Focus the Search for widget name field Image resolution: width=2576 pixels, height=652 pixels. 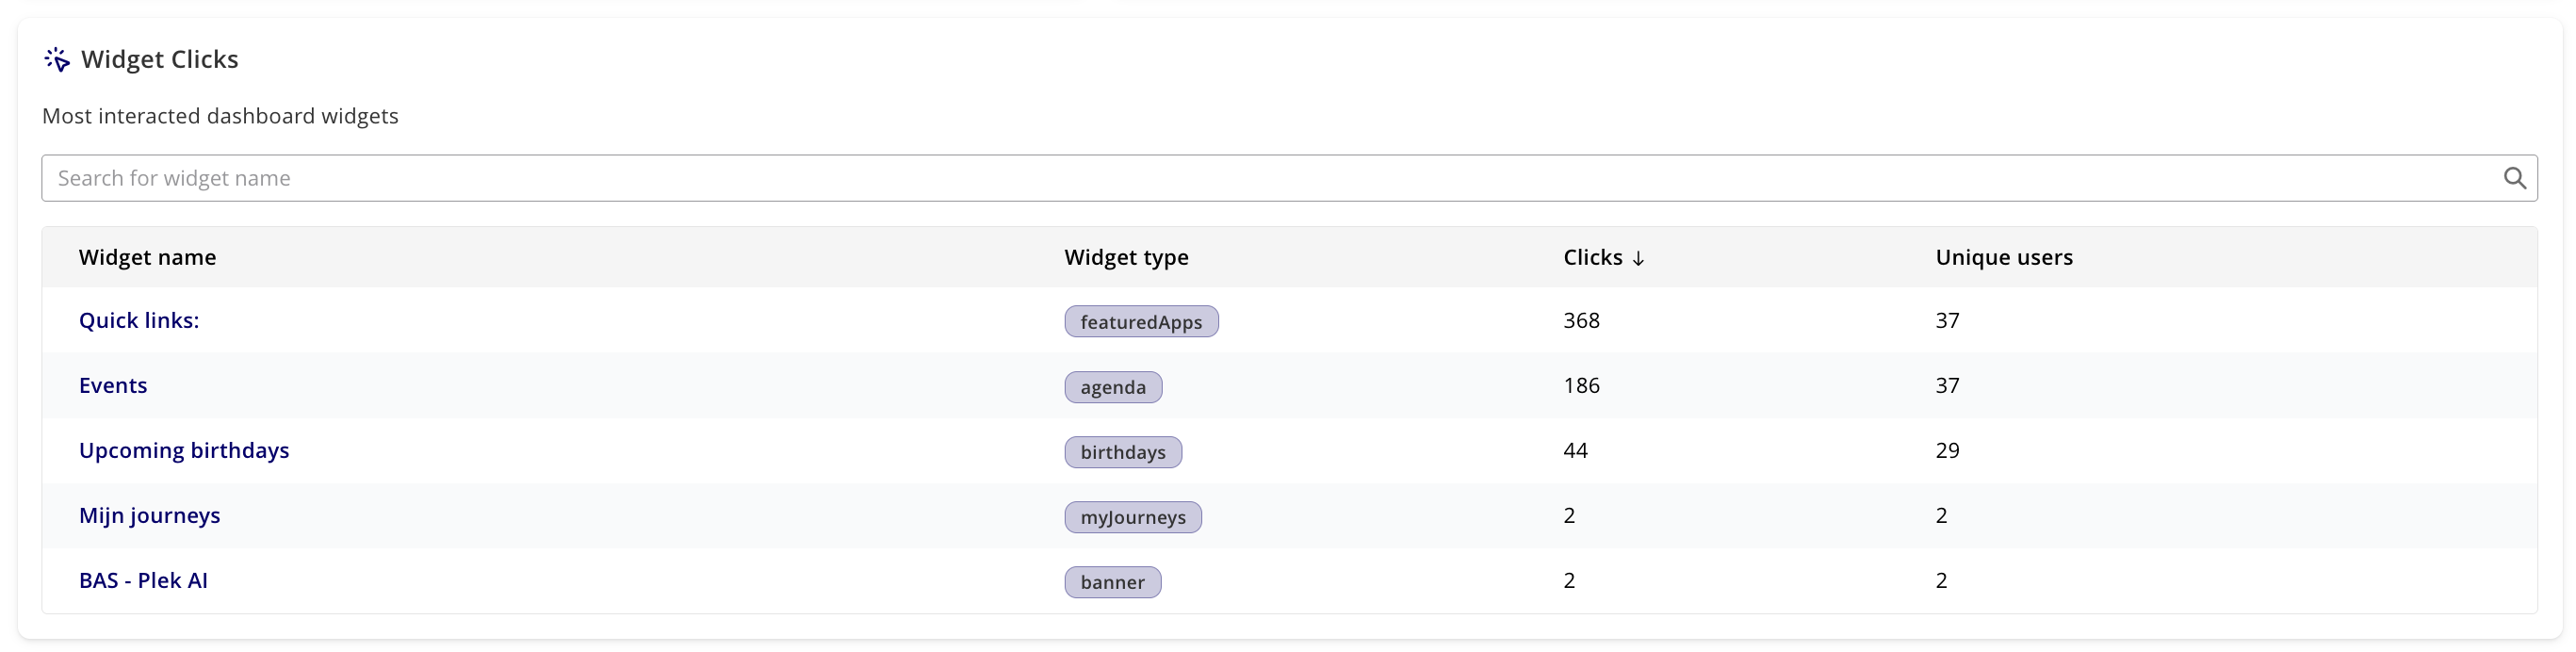pos(1289,178)
